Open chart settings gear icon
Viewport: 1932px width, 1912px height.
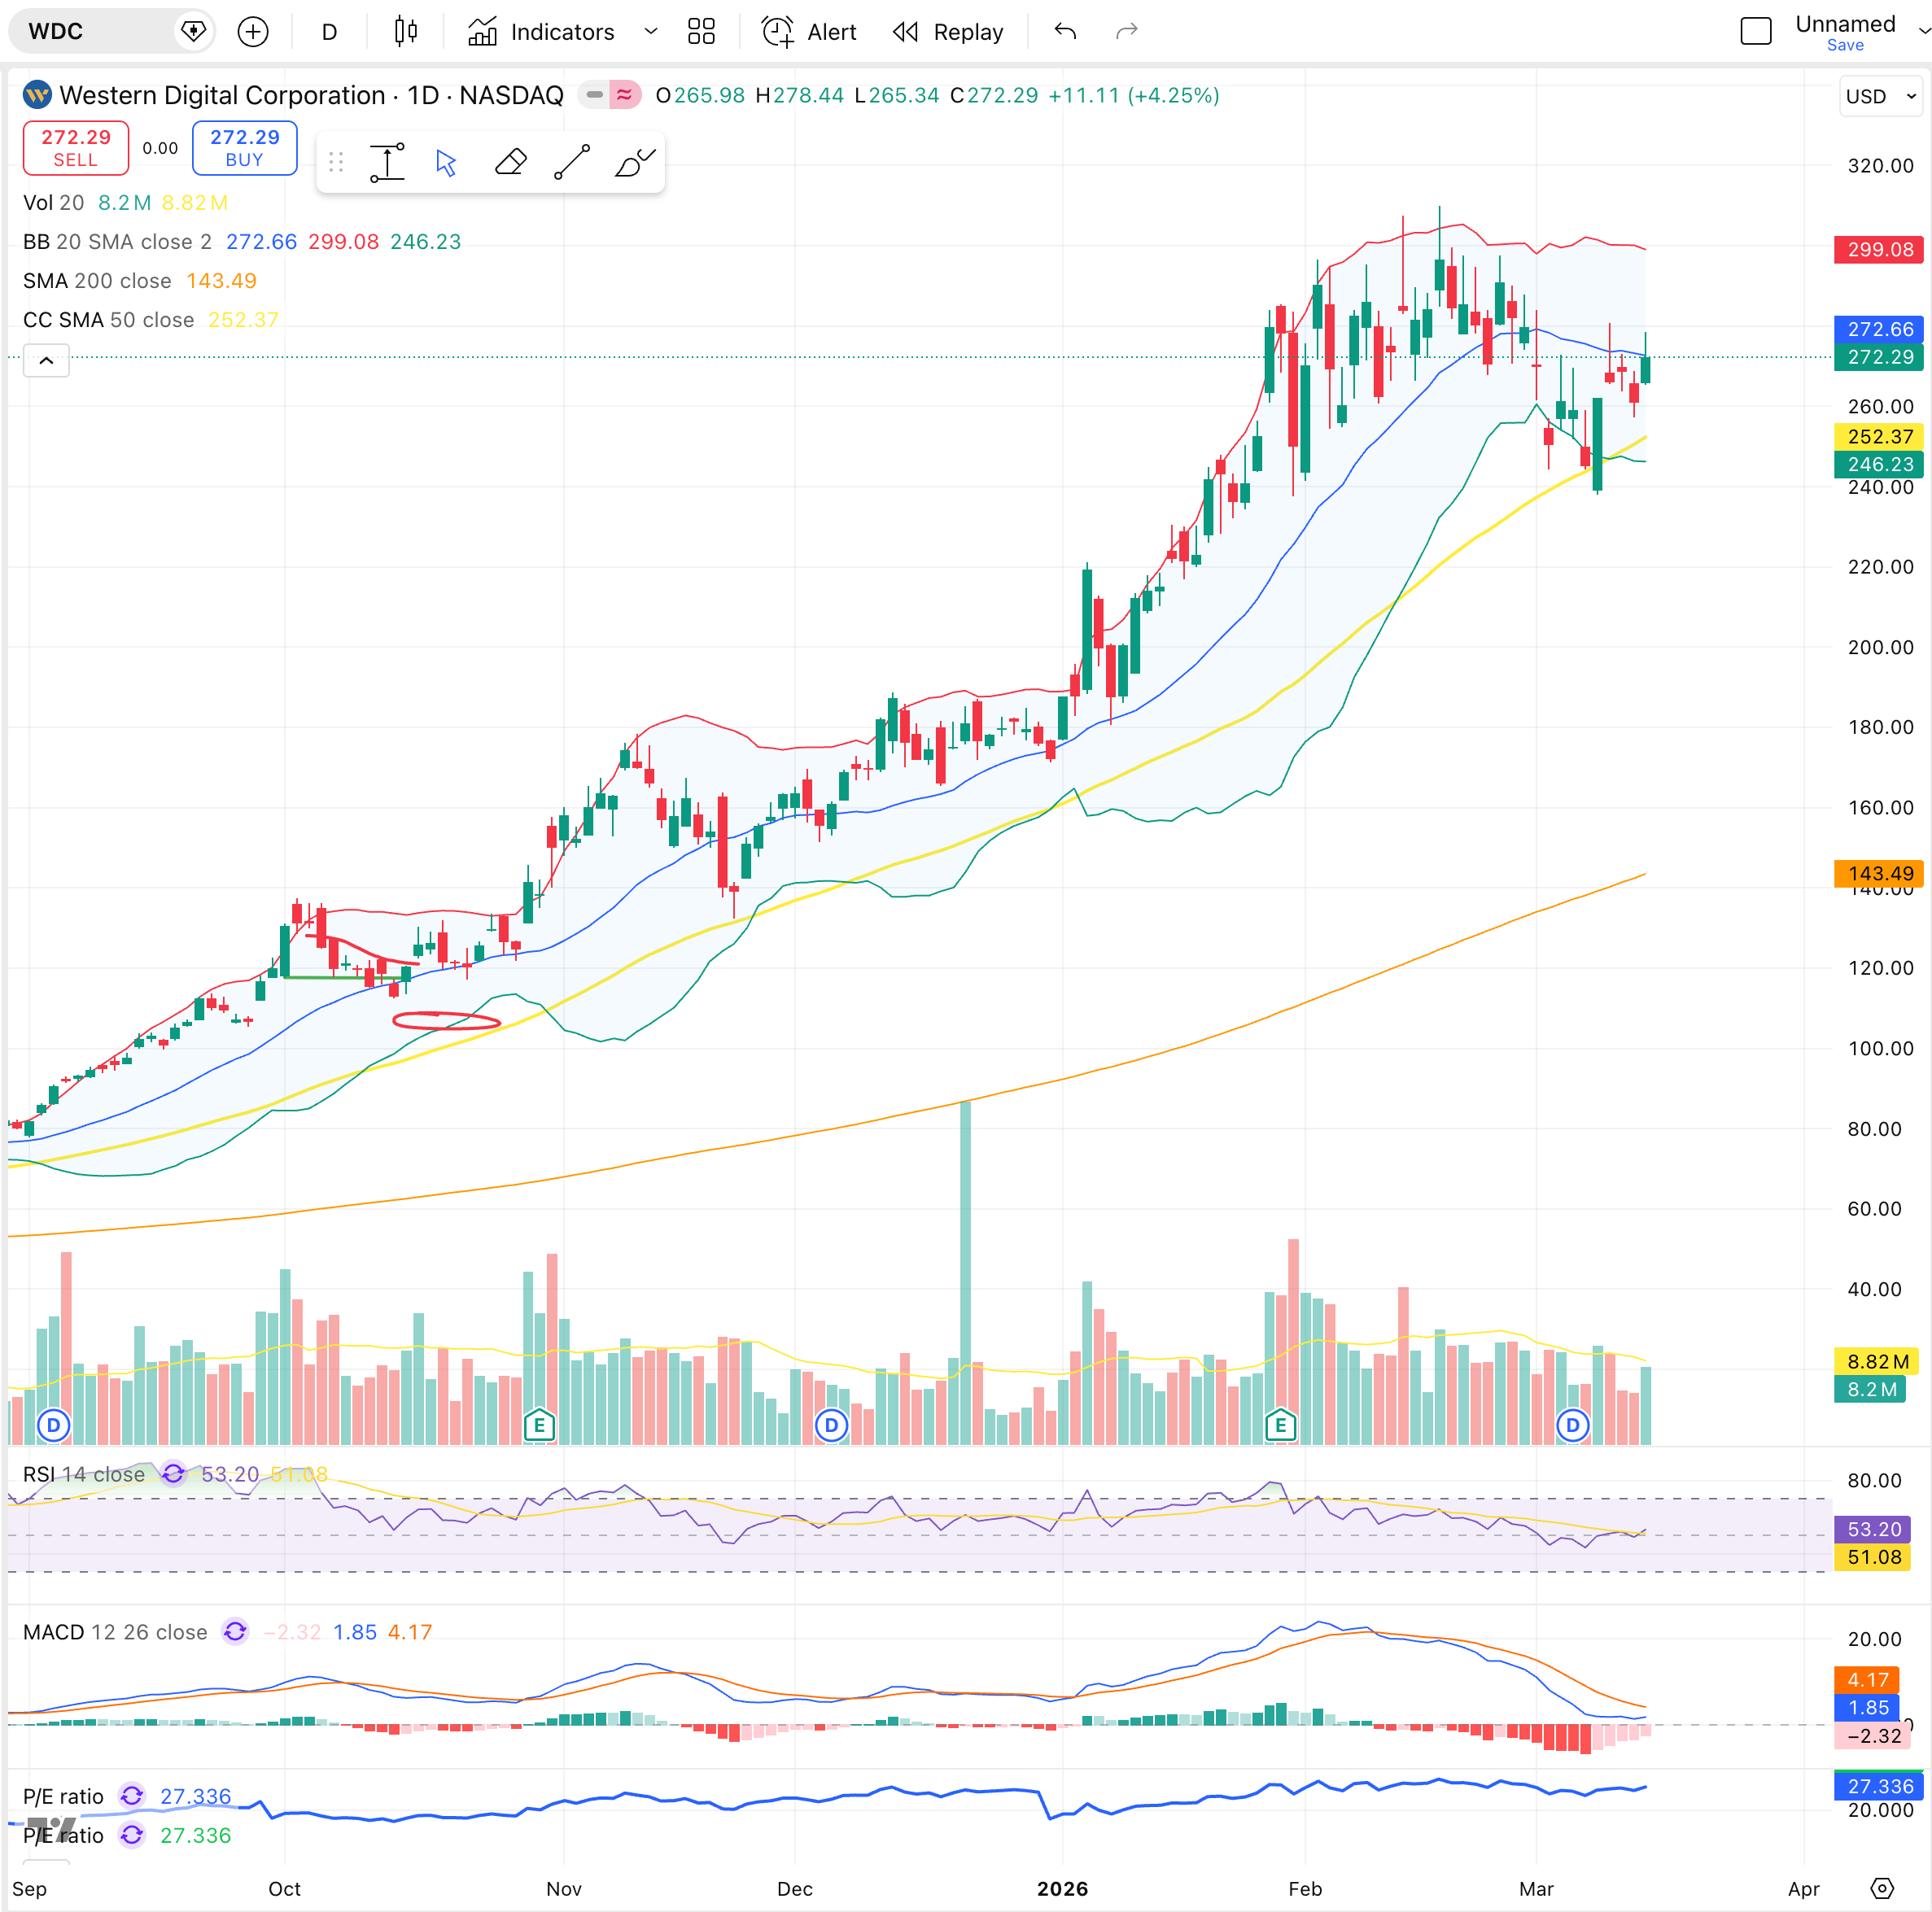coord(1882,1888)
